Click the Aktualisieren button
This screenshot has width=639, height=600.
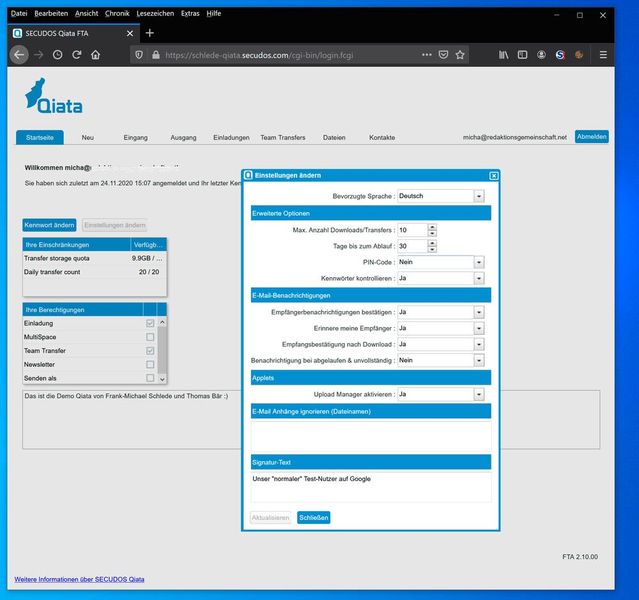tap(270, 518)
